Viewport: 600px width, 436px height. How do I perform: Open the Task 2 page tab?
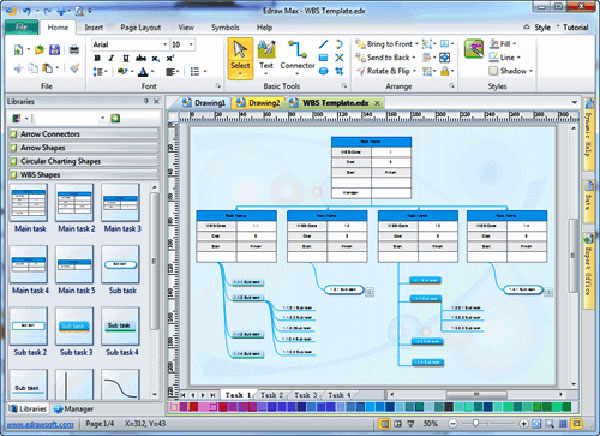(x=271, y=395)
